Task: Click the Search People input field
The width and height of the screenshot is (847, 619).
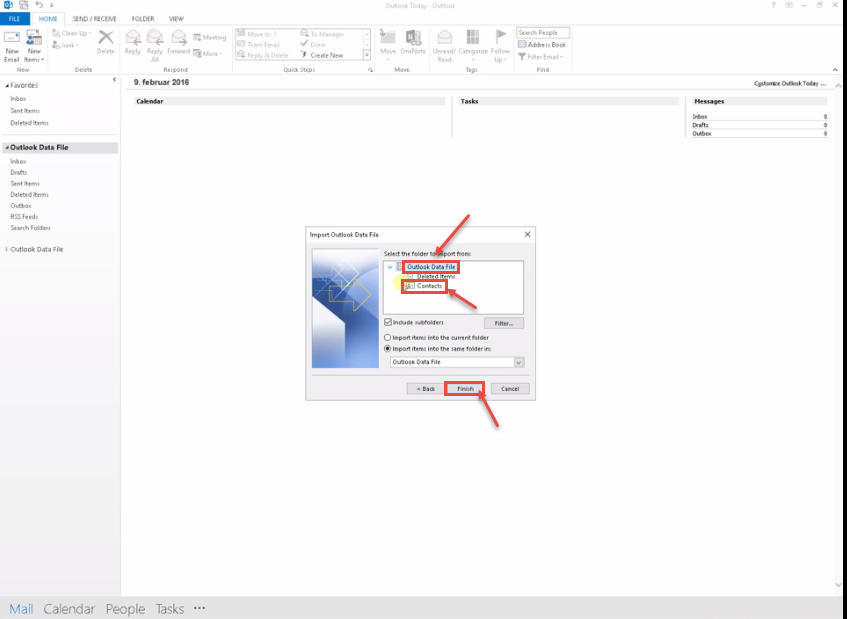Action: pos(542,33)
